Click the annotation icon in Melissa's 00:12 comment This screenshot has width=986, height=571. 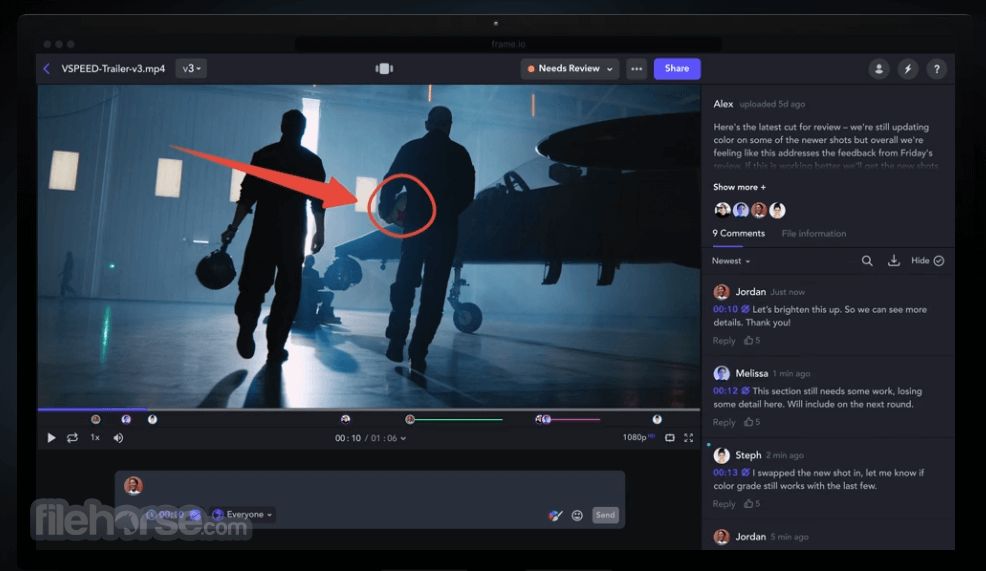745,391
